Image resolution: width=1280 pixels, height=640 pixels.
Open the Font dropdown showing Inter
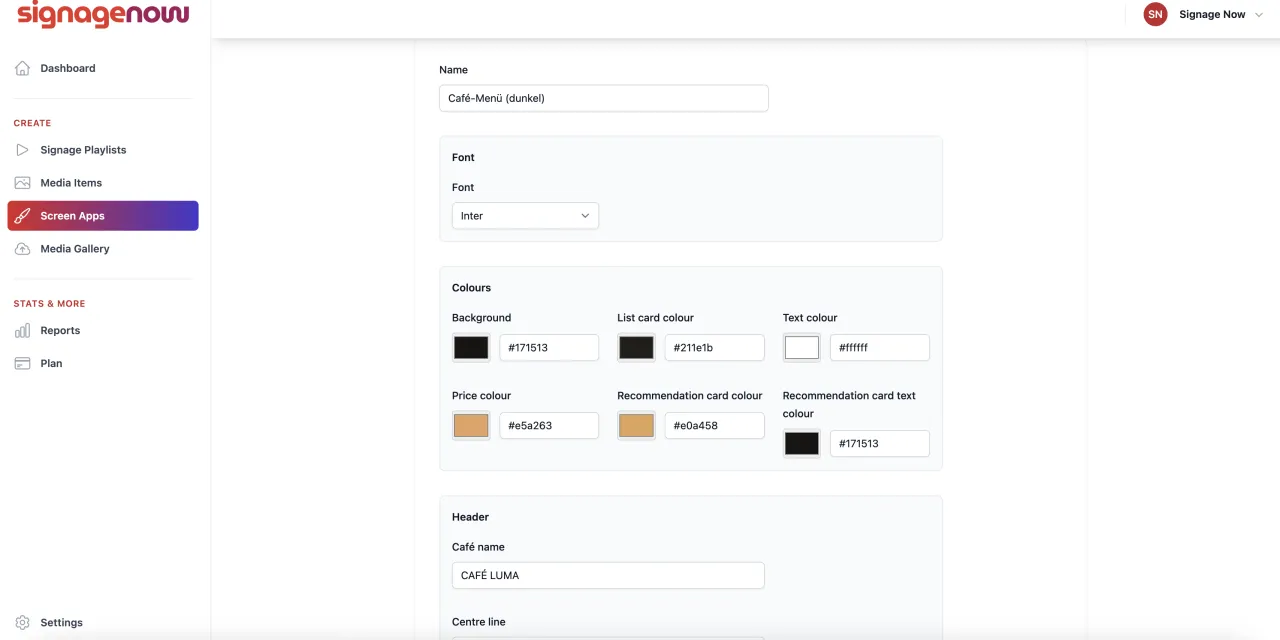point(525,216)
